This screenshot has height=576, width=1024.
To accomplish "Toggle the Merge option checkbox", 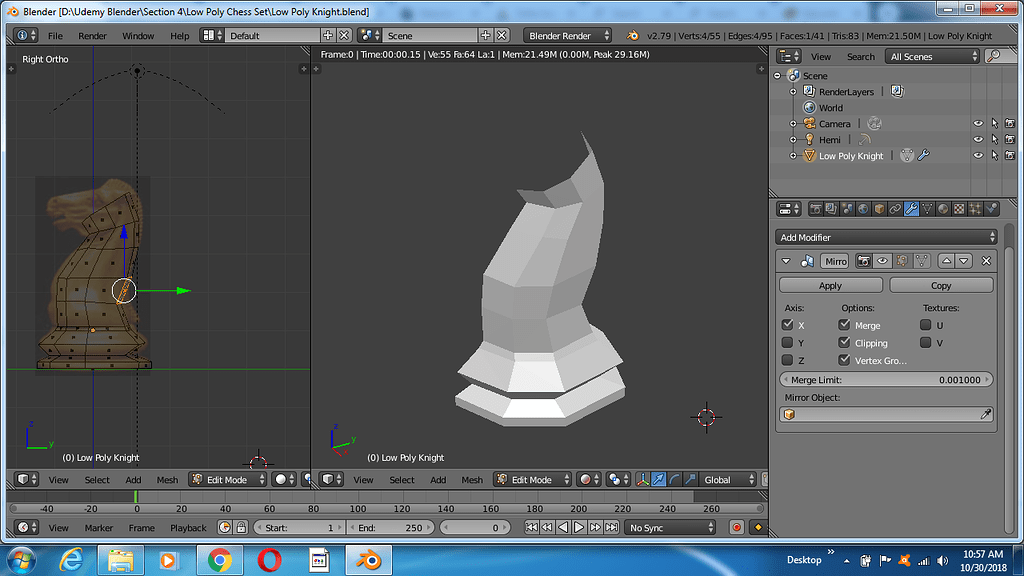I will [x=844, y=325].
